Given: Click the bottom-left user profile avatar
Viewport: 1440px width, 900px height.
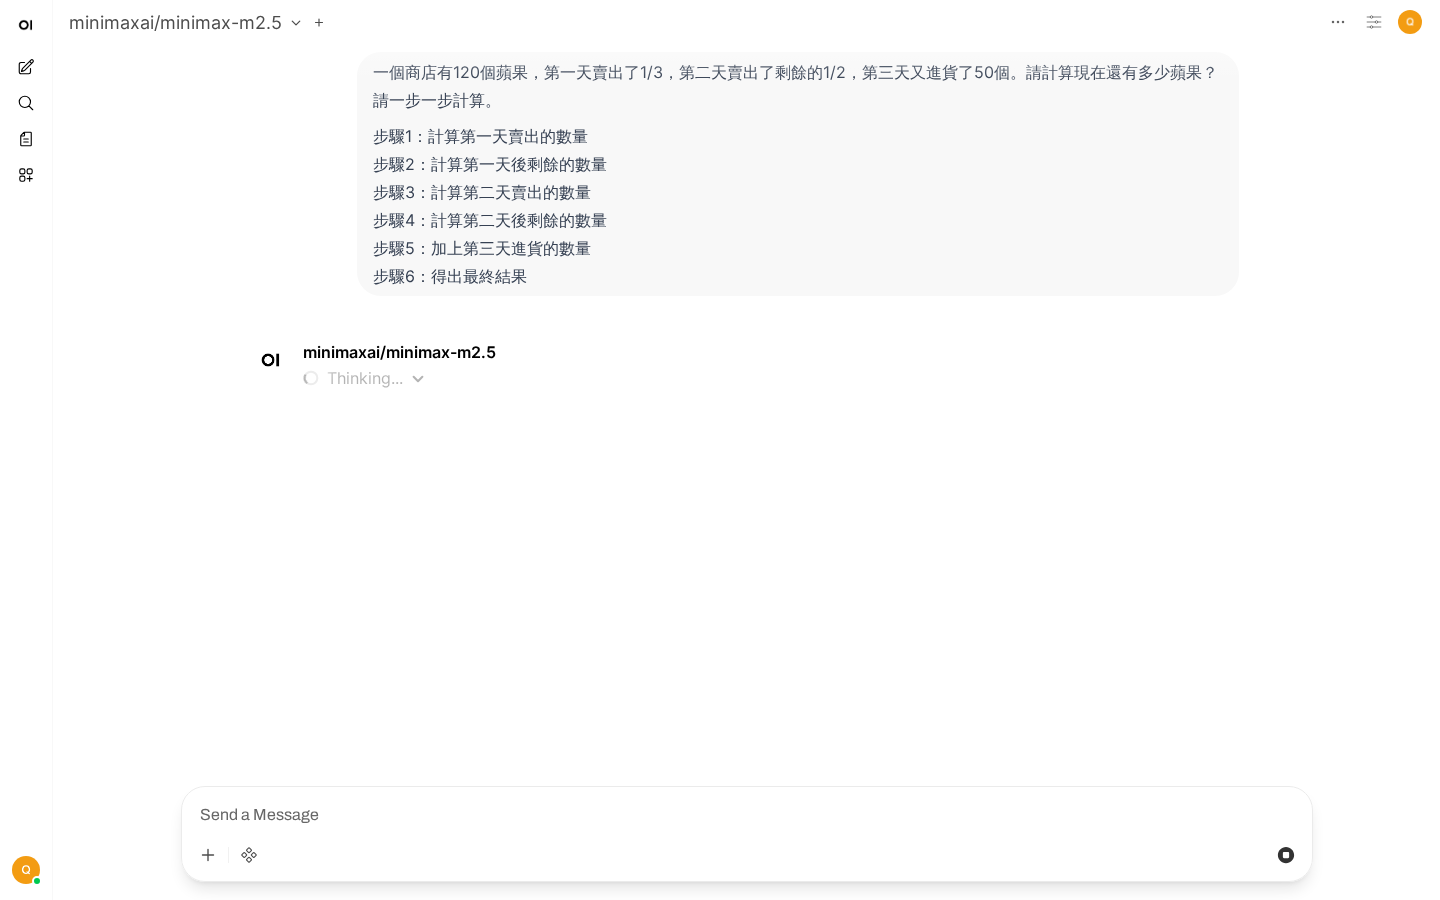Looking at the screenshot, I should 26,870.
